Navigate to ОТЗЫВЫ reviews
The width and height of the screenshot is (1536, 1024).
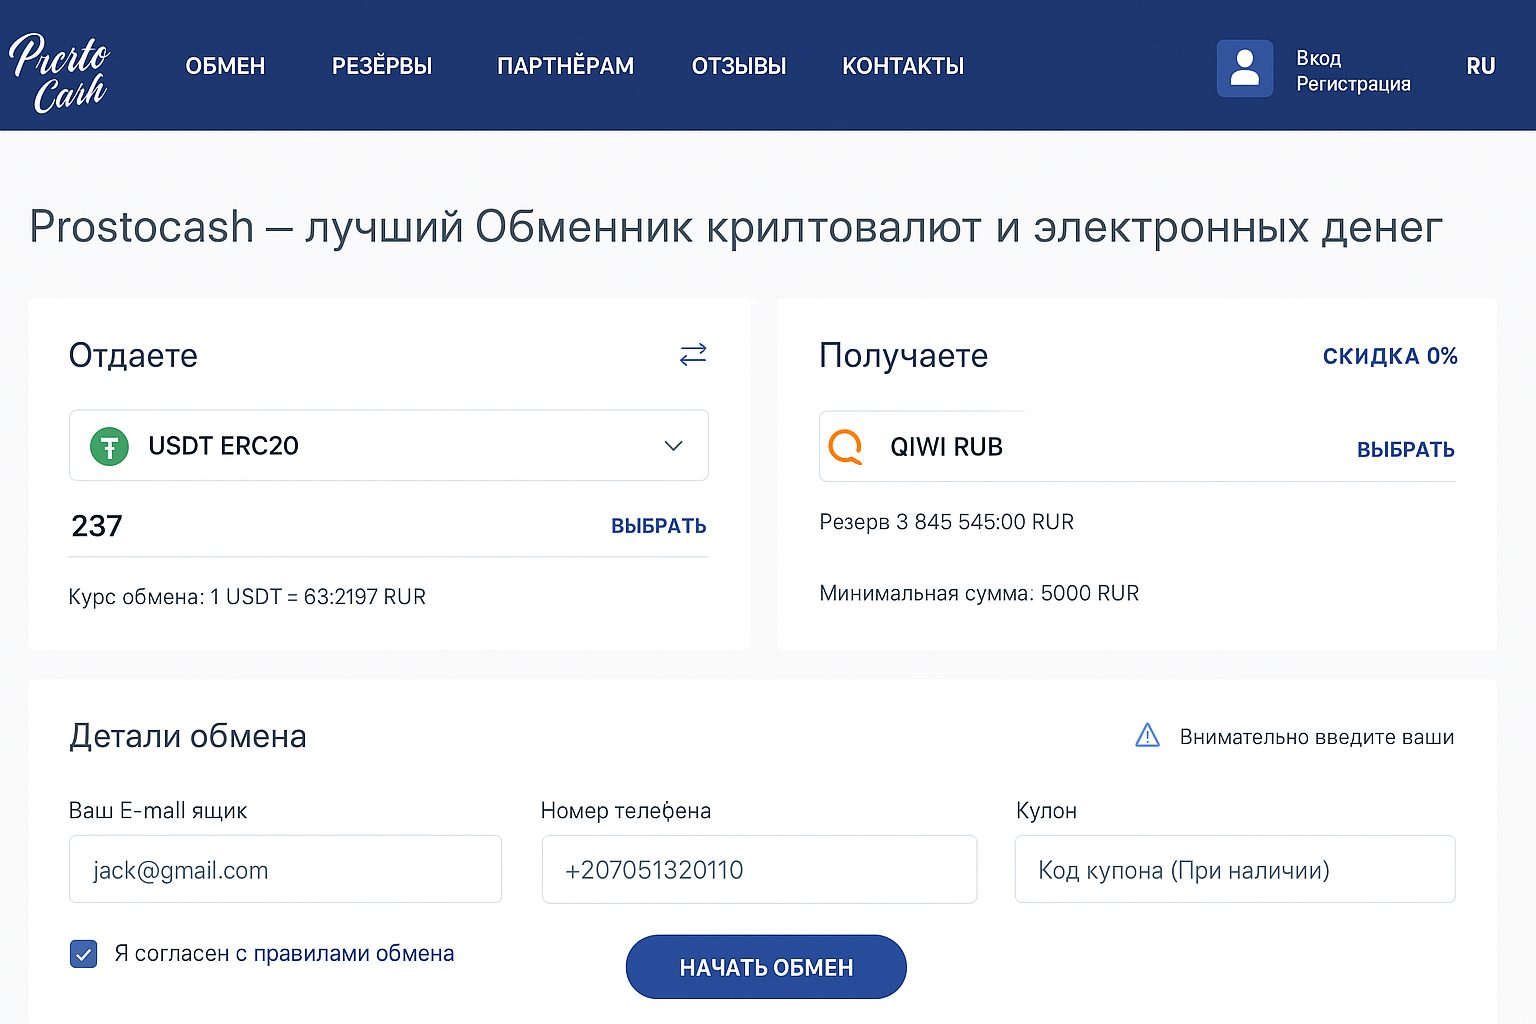tap(739, 66)
